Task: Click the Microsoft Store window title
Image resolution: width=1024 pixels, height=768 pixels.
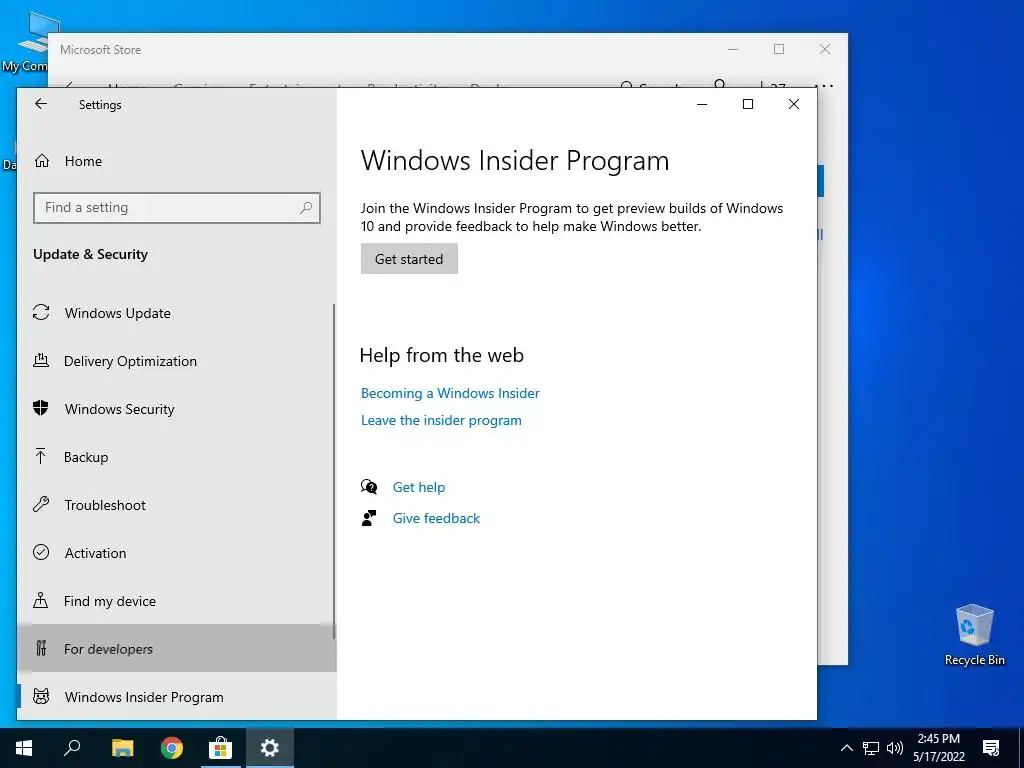Action: pos(101,50)
